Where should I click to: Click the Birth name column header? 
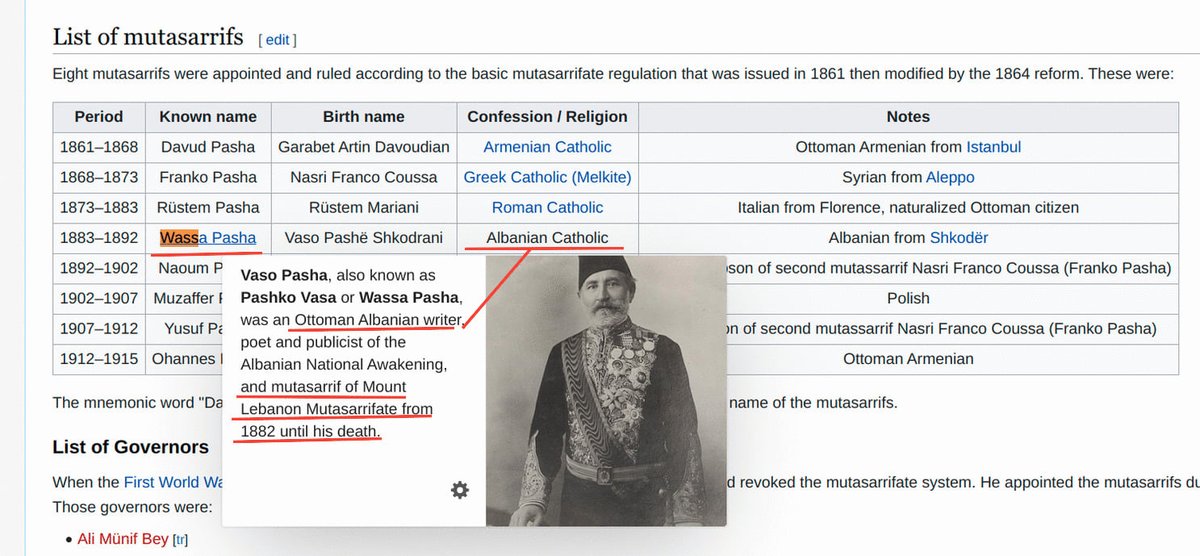364,116
